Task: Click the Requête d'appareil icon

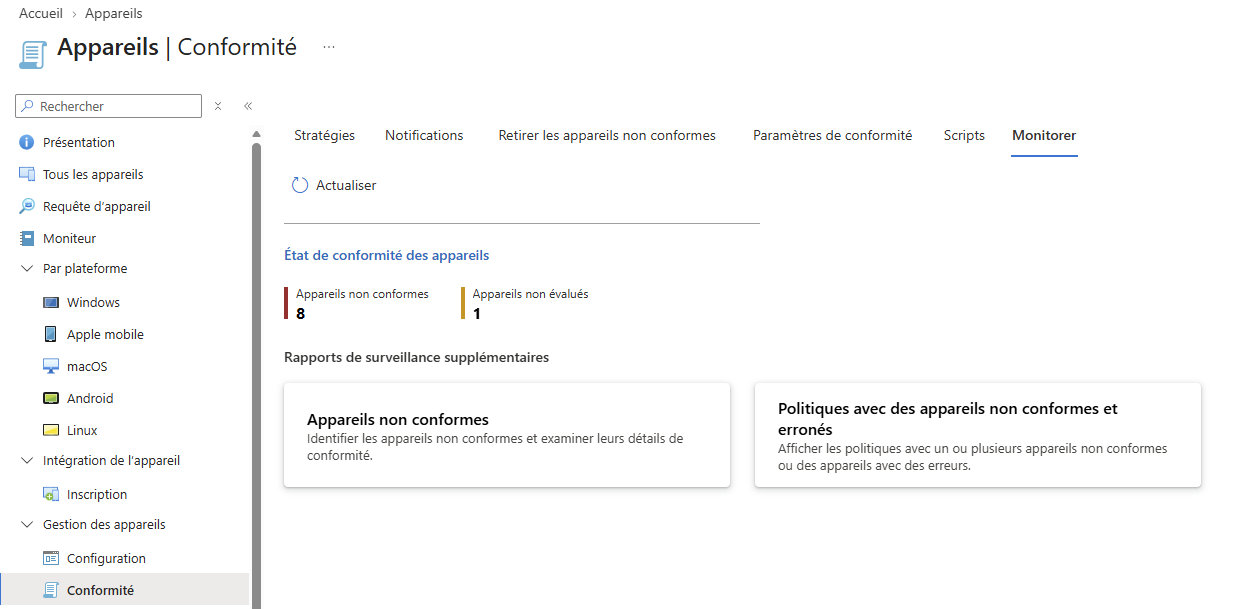Action: pos(27,206)
